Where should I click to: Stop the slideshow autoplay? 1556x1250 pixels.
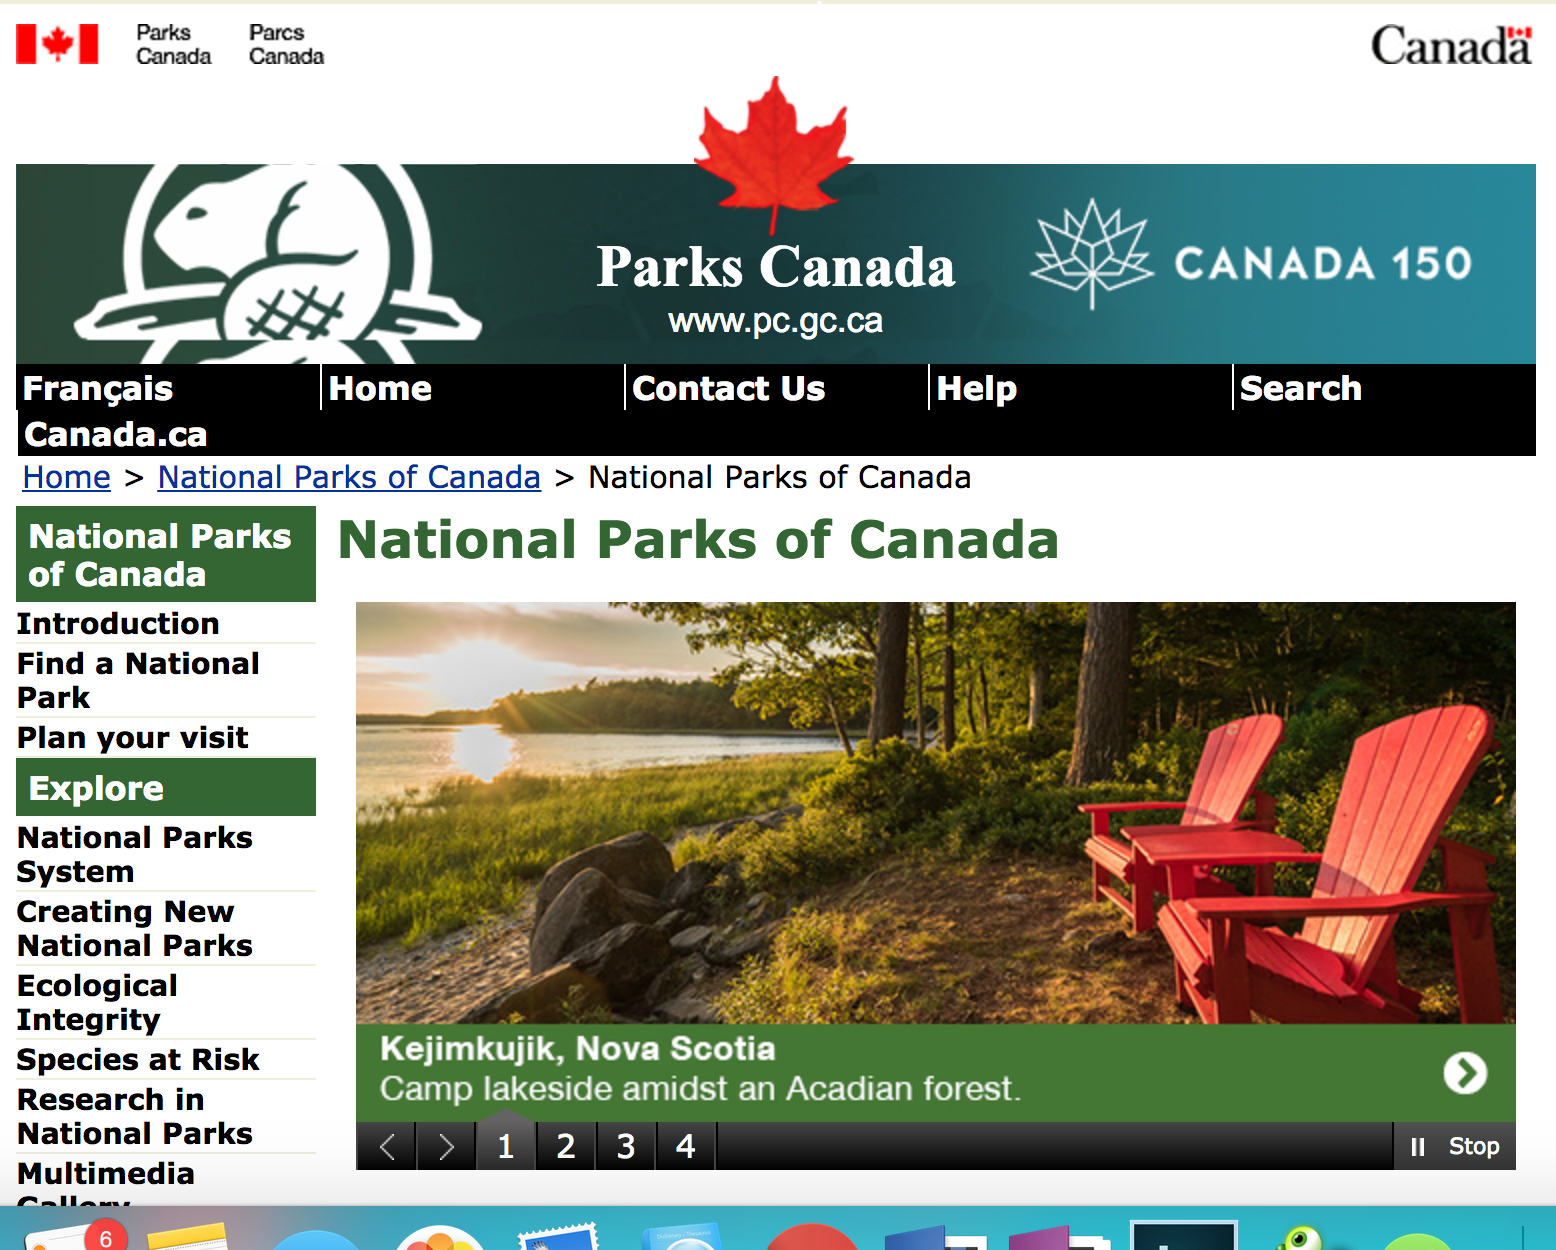coord(1455,1146)
